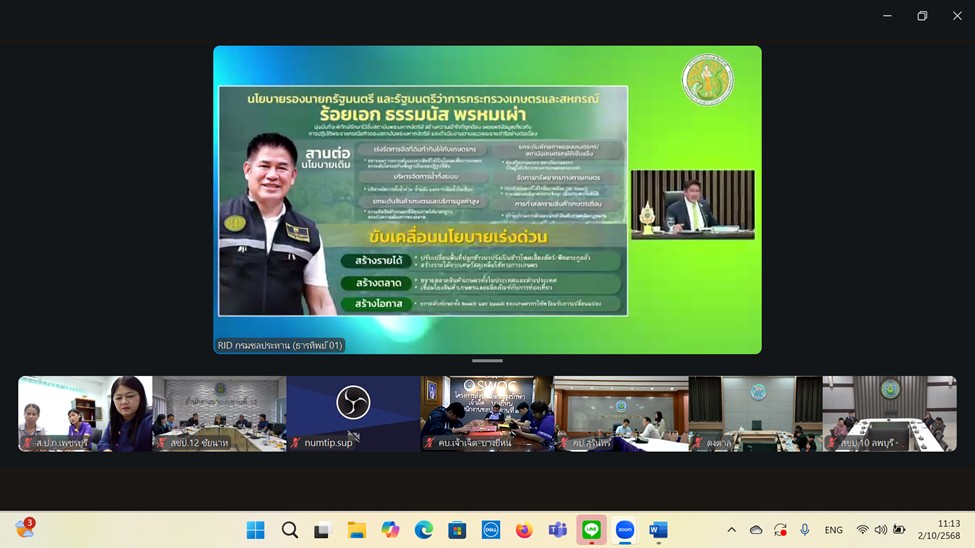Launch Copilot from the taskbar
The image size is (975, 548).
390,530
